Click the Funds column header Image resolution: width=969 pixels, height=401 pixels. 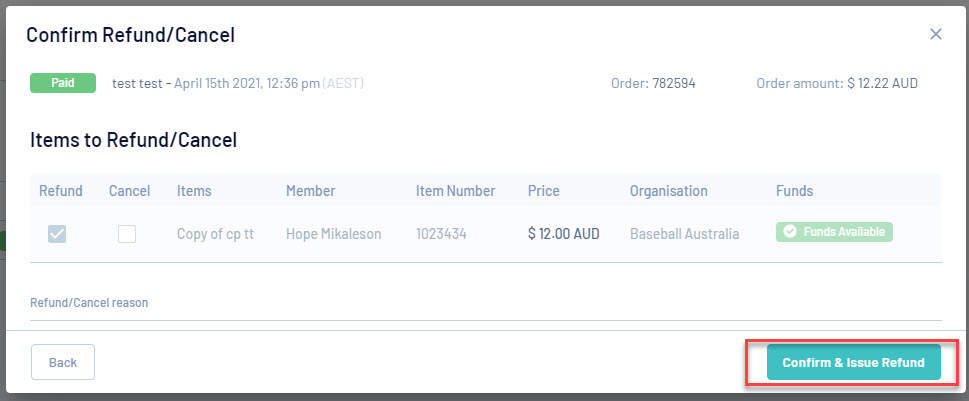(x=794, y=191)
